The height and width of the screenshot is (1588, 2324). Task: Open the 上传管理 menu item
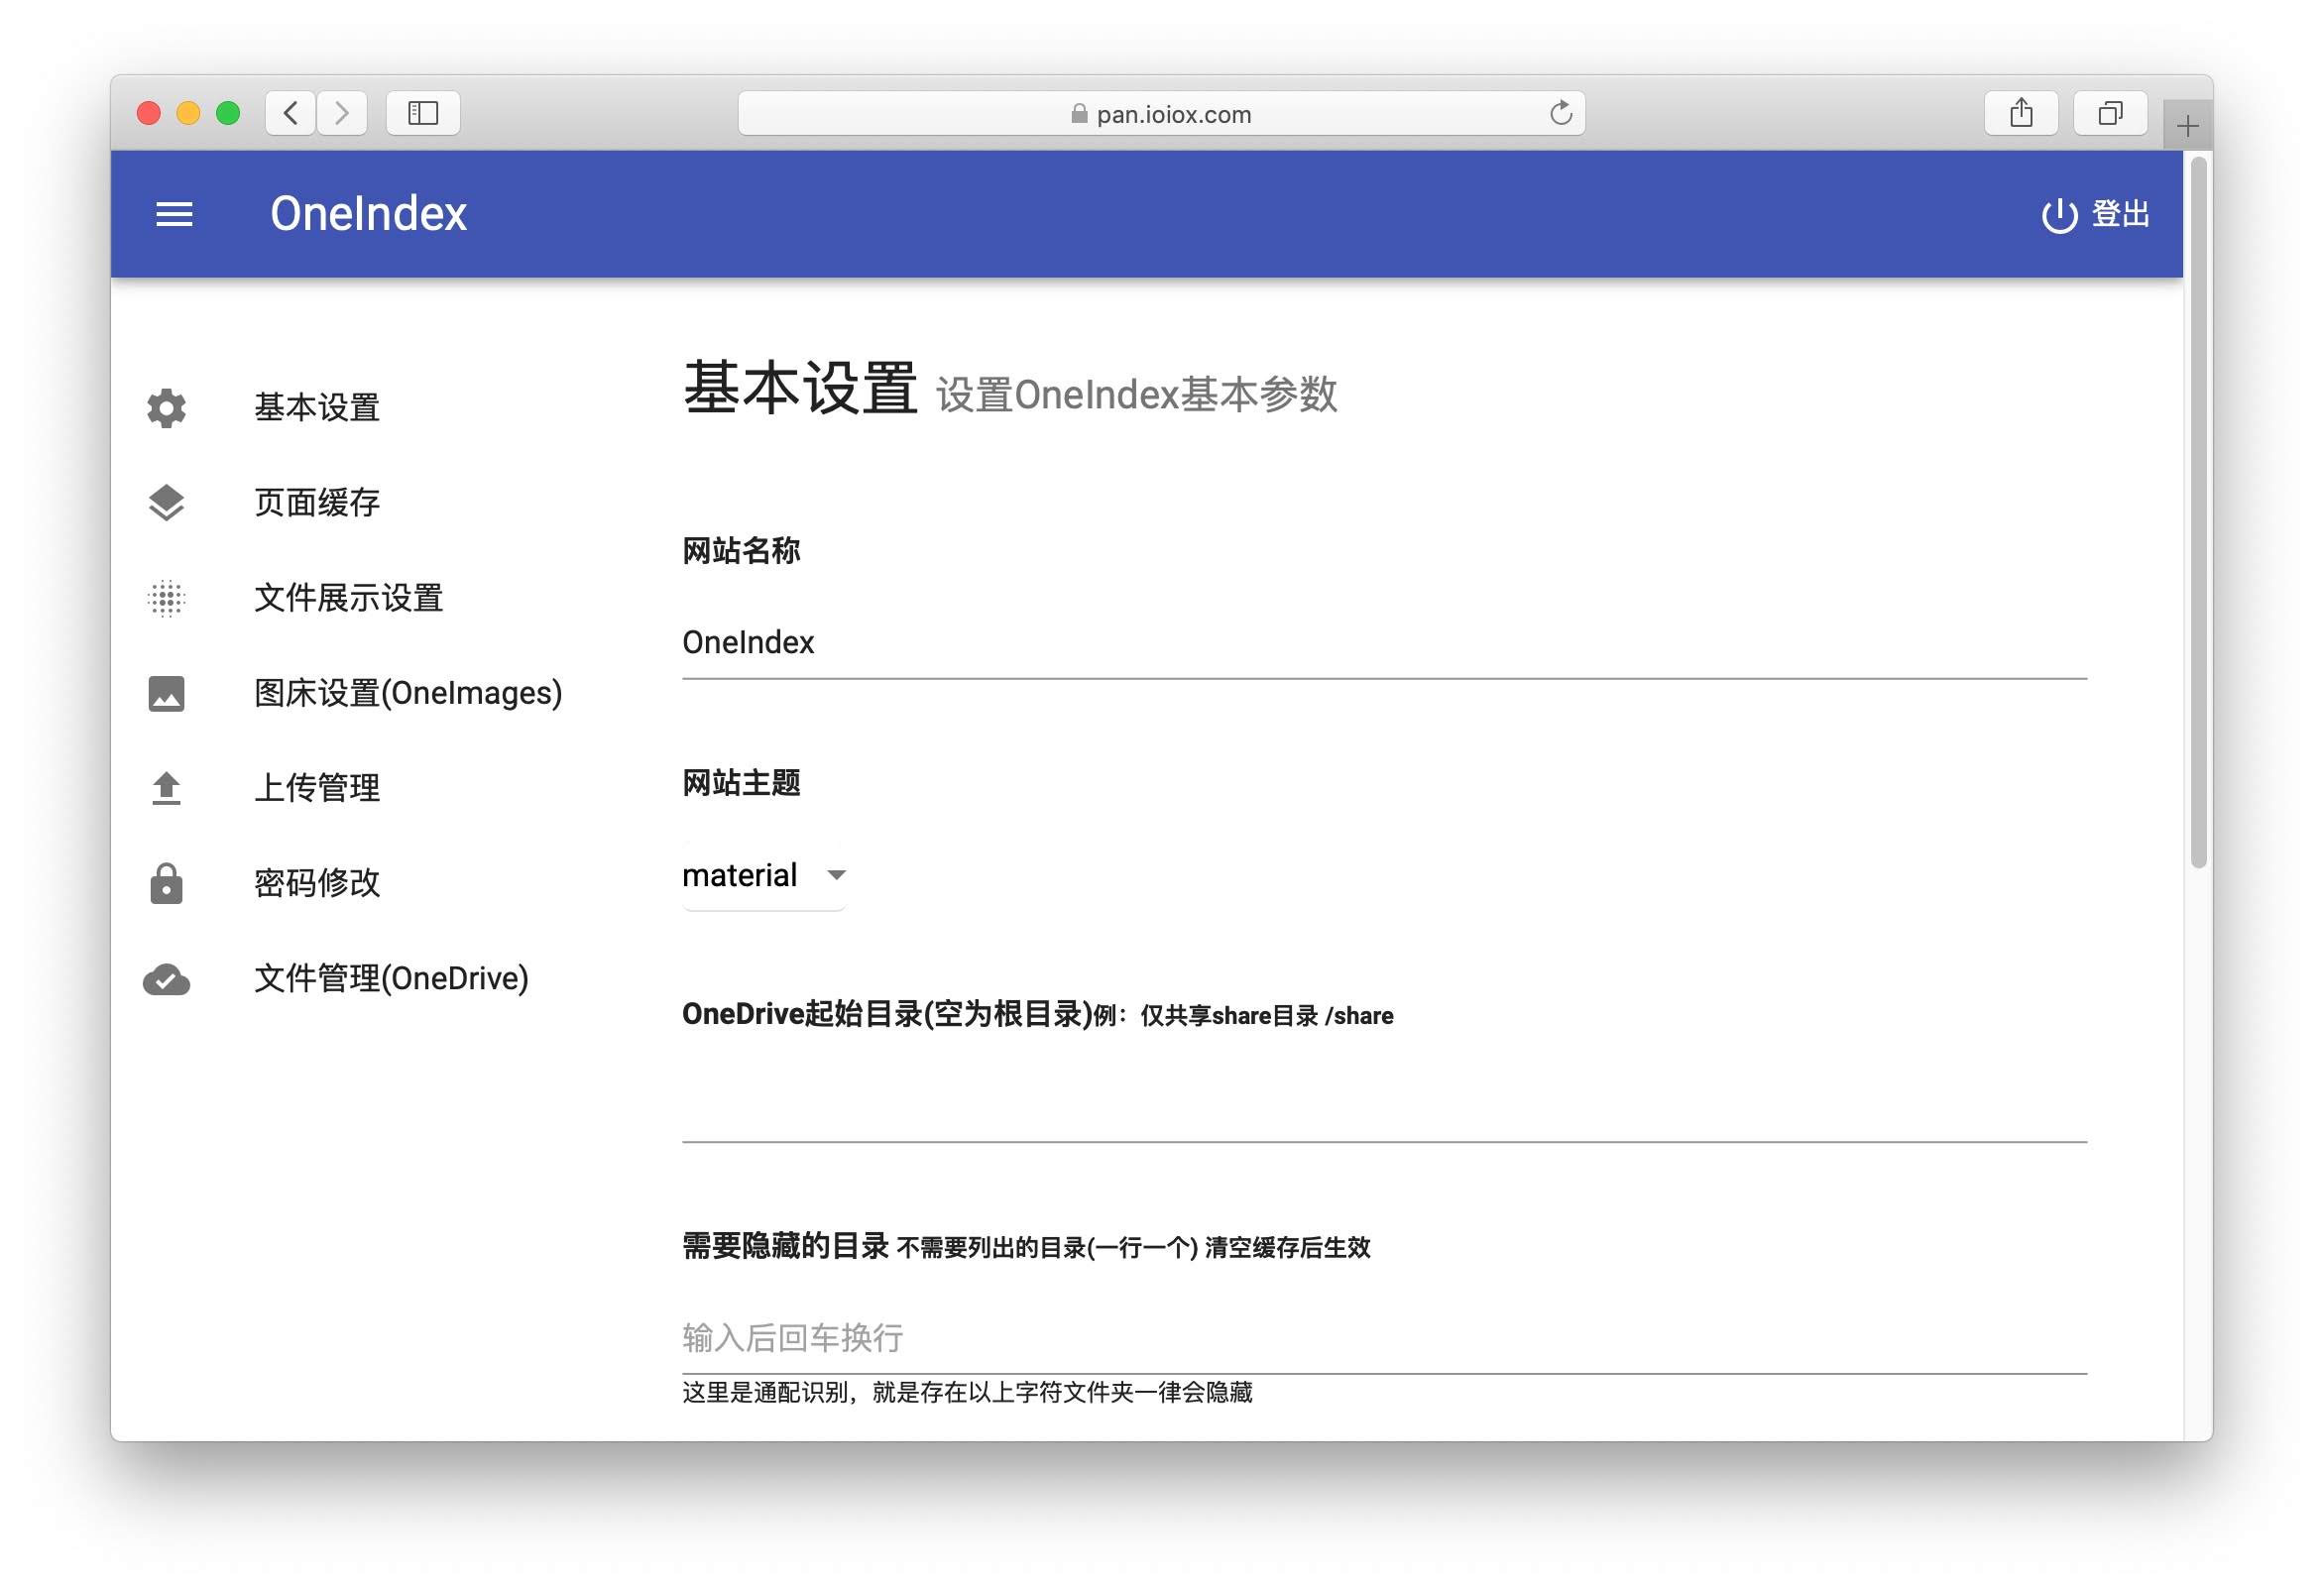tap(317, 788)
